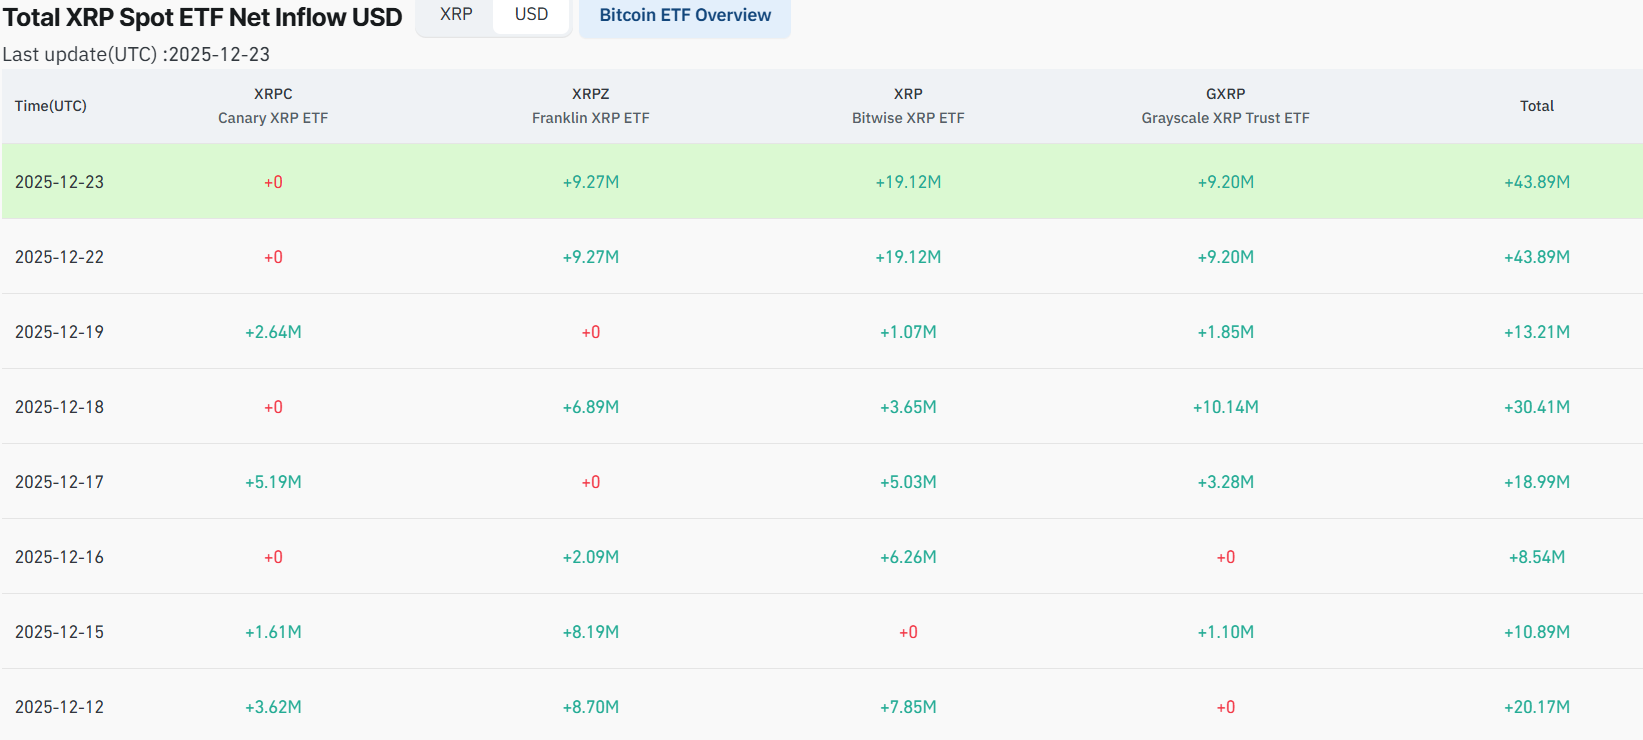Click the +9.20M Grayscale value on 2025-12-23
The image size is (1643, 740).
tap(1226, 182)
